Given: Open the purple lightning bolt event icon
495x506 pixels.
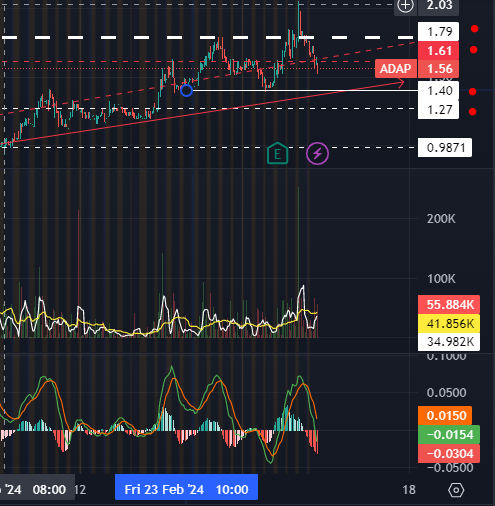Looking at the screenshot, I should coord(317,153).
